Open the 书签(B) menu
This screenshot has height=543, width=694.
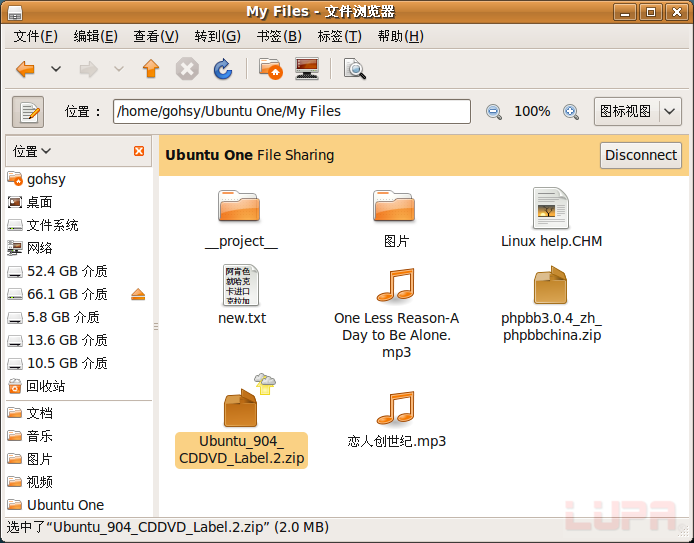coord(279,36)
